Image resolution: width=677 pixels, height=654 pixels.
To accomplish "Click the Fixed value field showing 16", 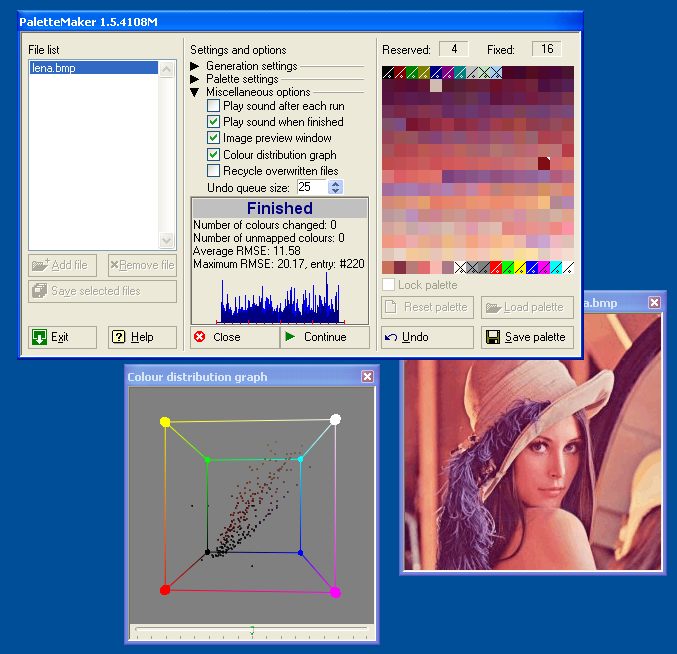I will click(x=547, y=49).
